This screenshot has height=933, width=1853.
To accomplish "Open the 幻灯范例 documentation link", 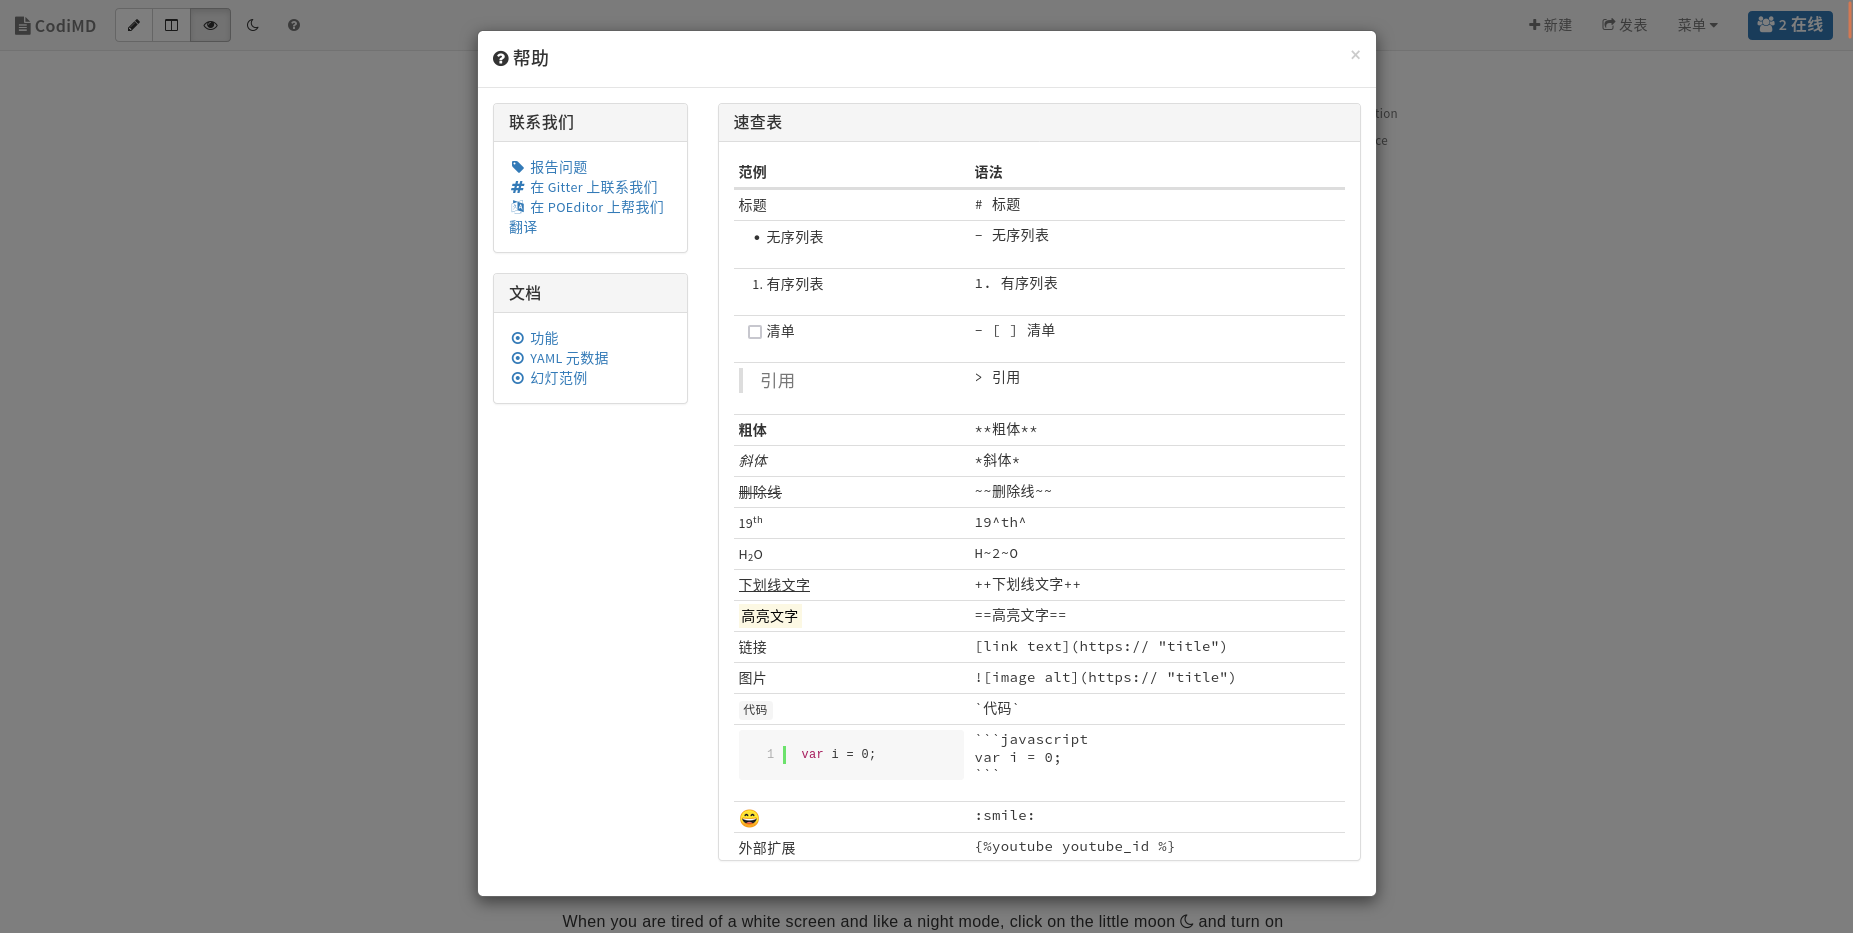I will 549,378.
